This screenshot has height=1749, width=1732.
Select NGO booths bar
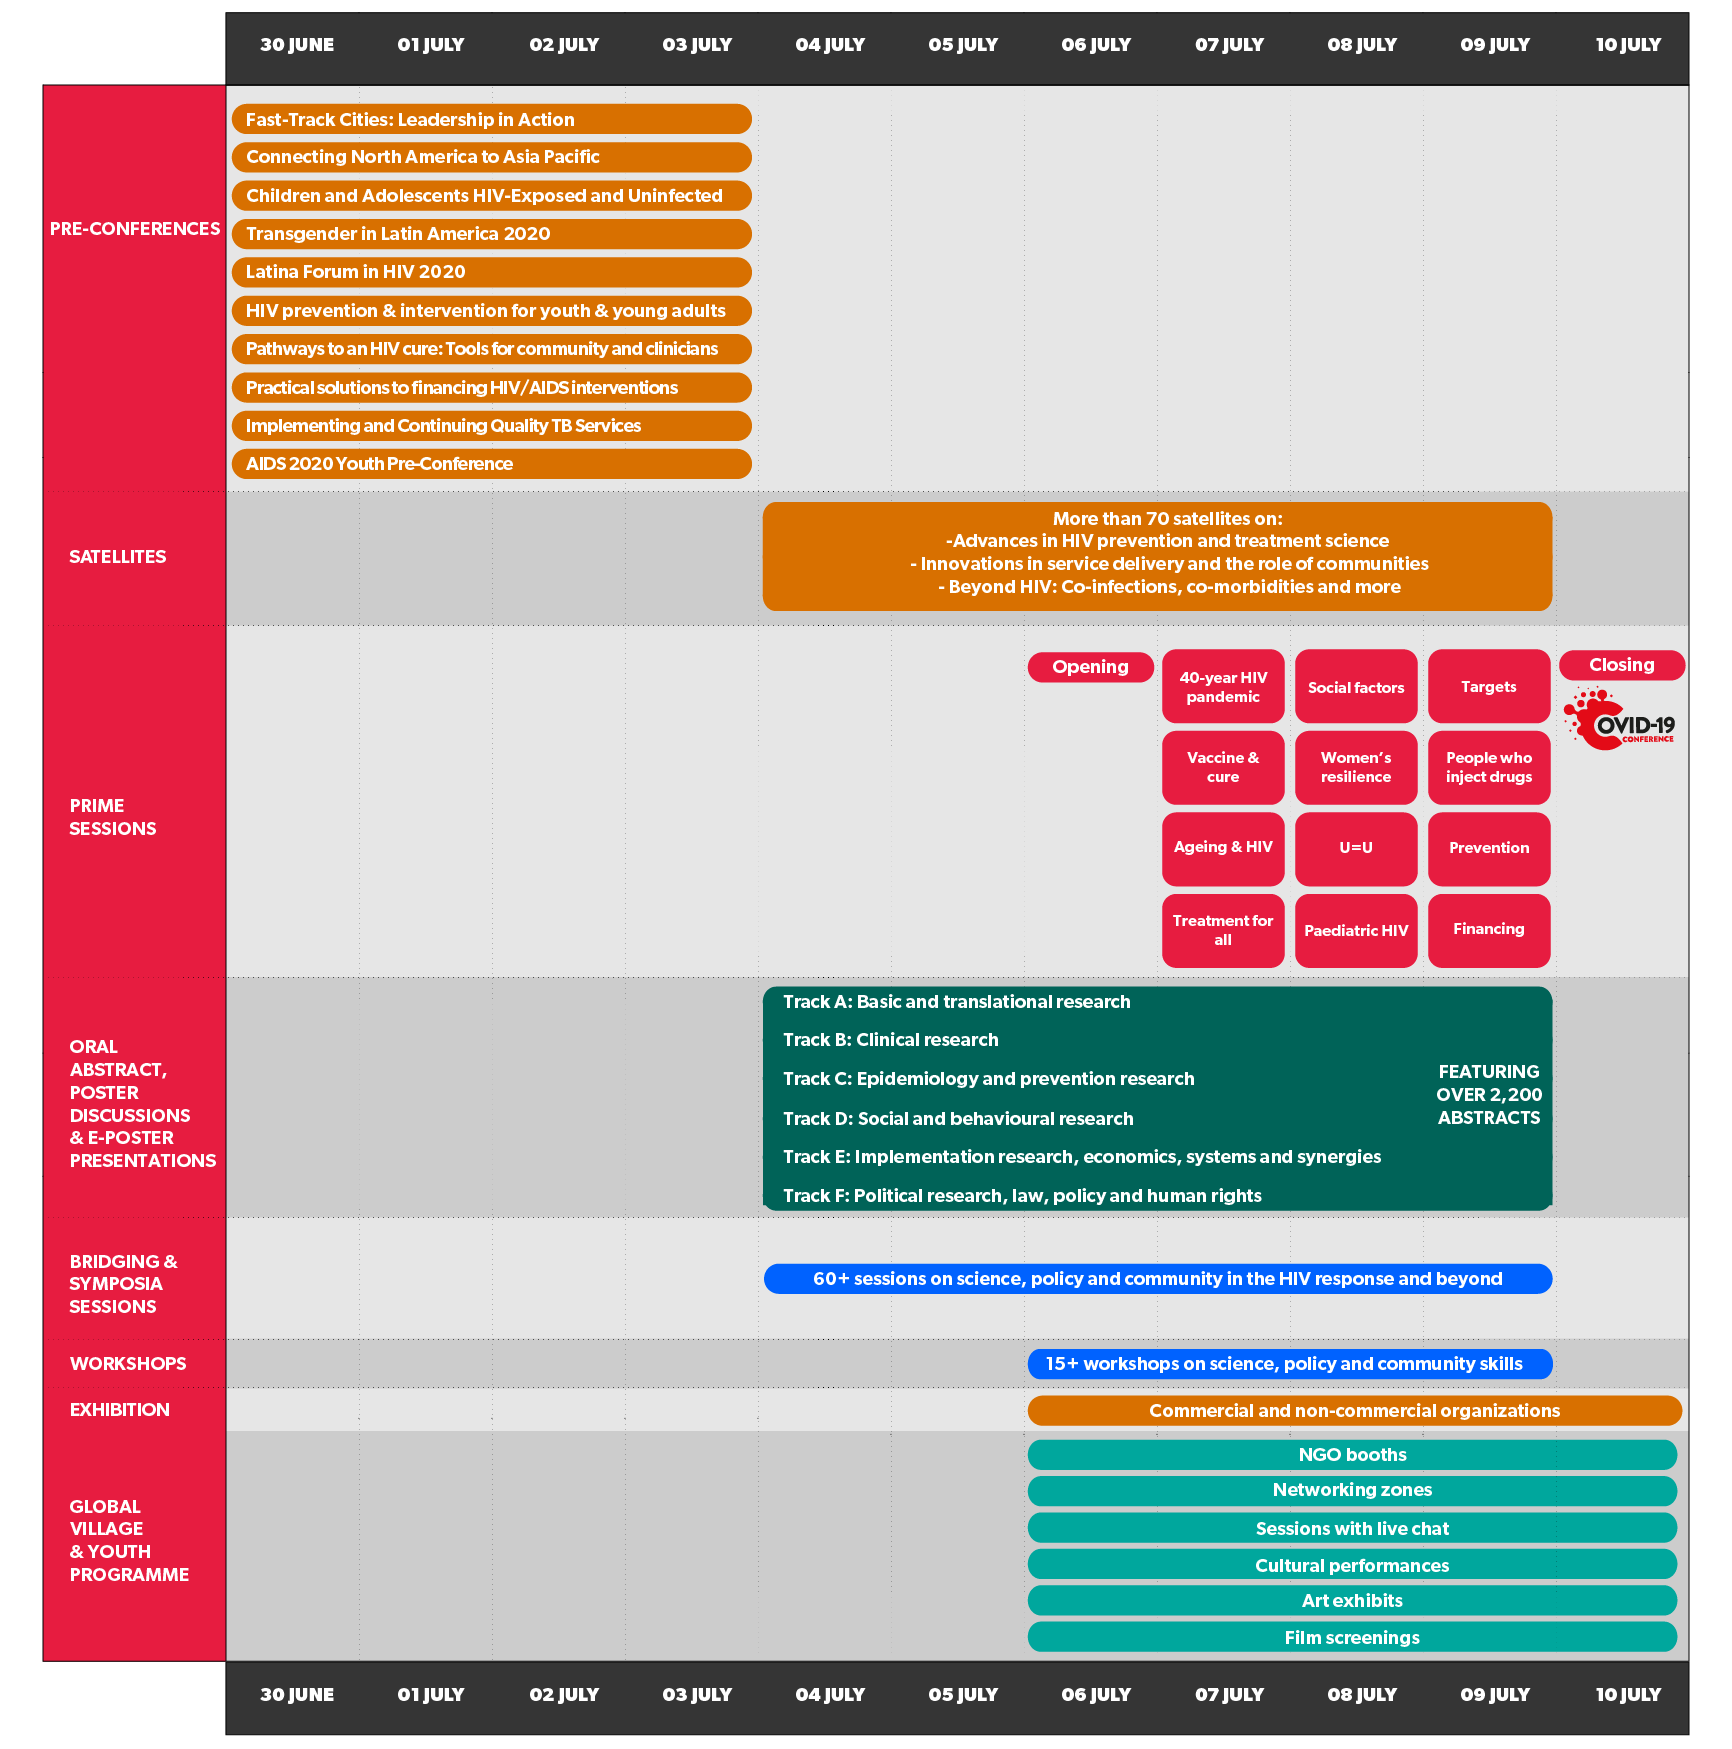pyautogui.click(x=1352, y=1455)
